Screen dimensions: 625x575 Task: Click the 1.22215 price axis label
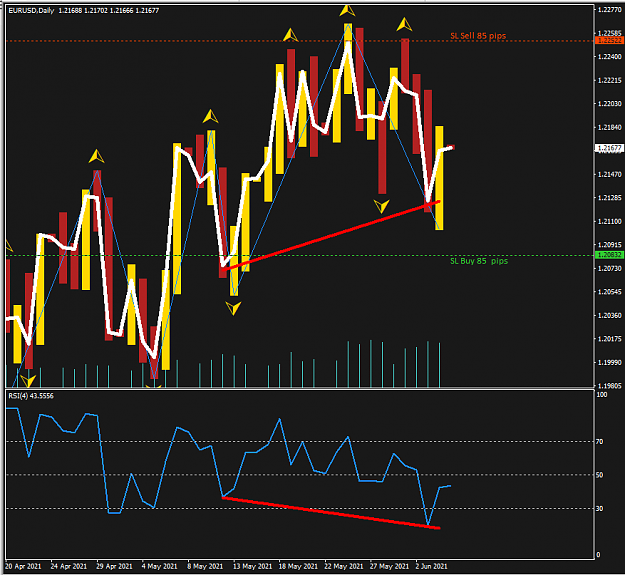(609, 80)
